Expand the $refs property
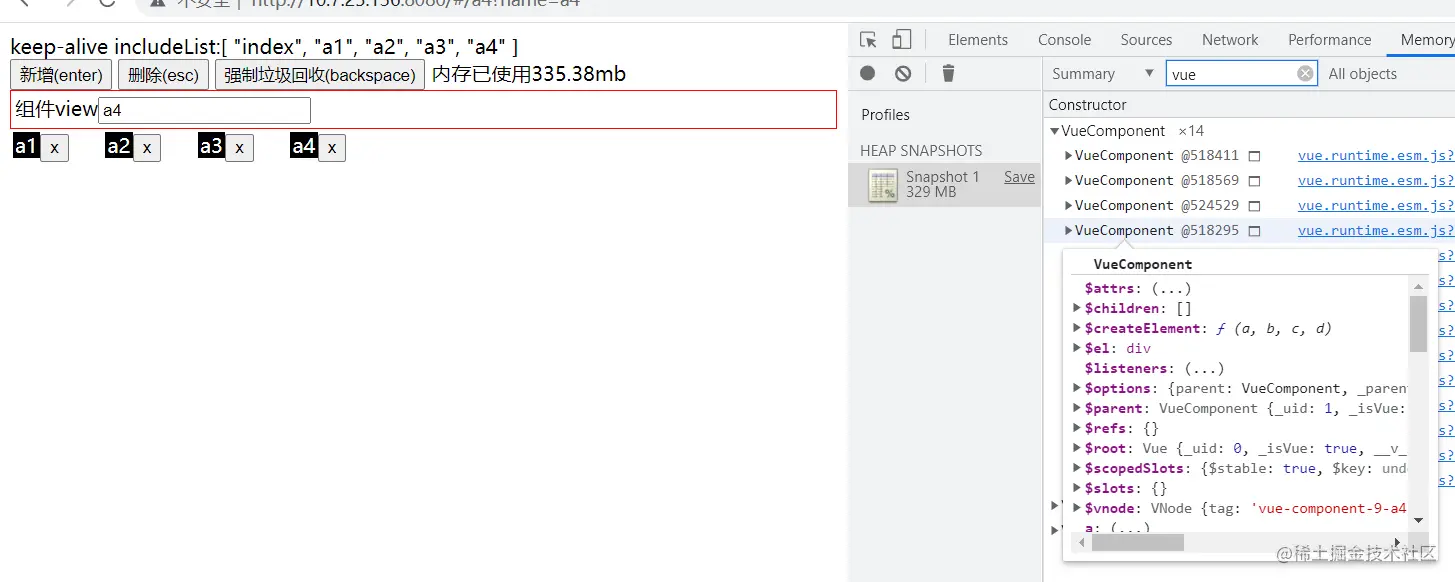This screenshot has width=1455, height=582. 1077,428
